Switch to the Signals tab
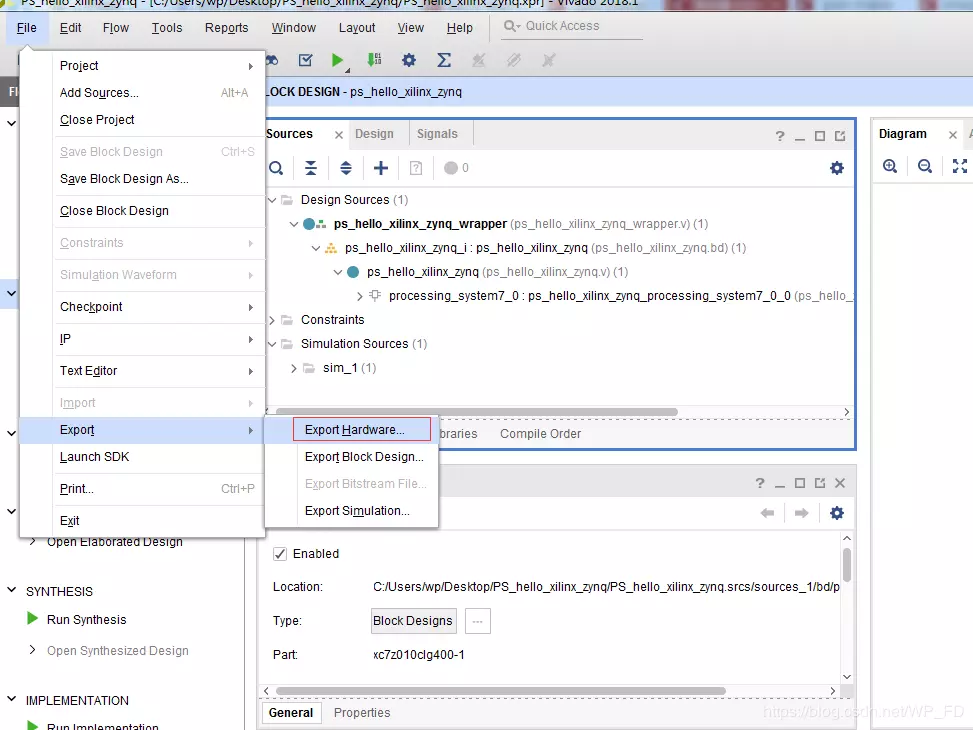Screen dimensions: 973x730 pyautogui.click(x=437, y=134)
